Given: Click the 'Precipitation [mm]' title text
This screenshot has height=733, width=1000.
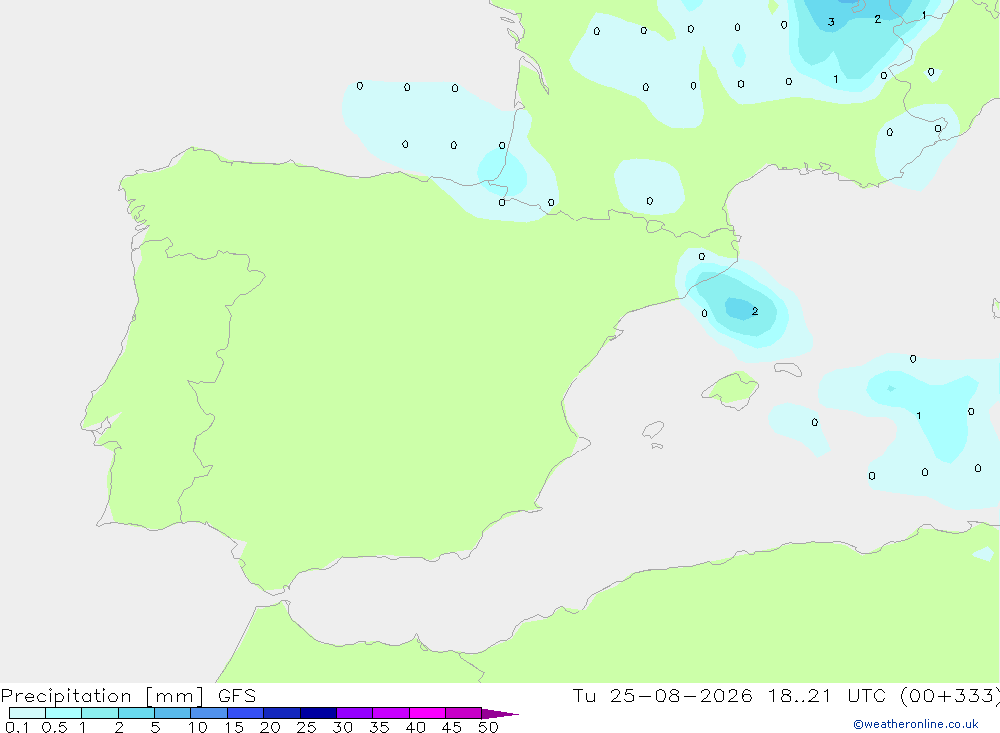Looking at the screenshot, I should coord(103,696).
